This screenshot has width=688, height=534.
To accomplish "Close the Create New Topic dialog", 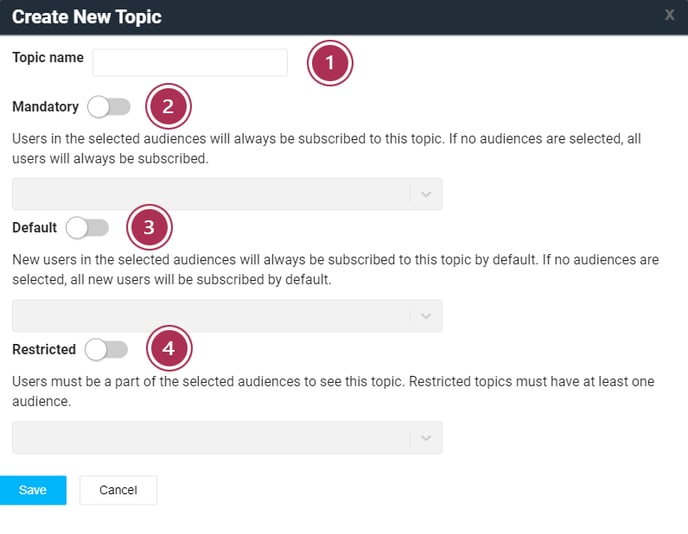I will tap(670, 15).
